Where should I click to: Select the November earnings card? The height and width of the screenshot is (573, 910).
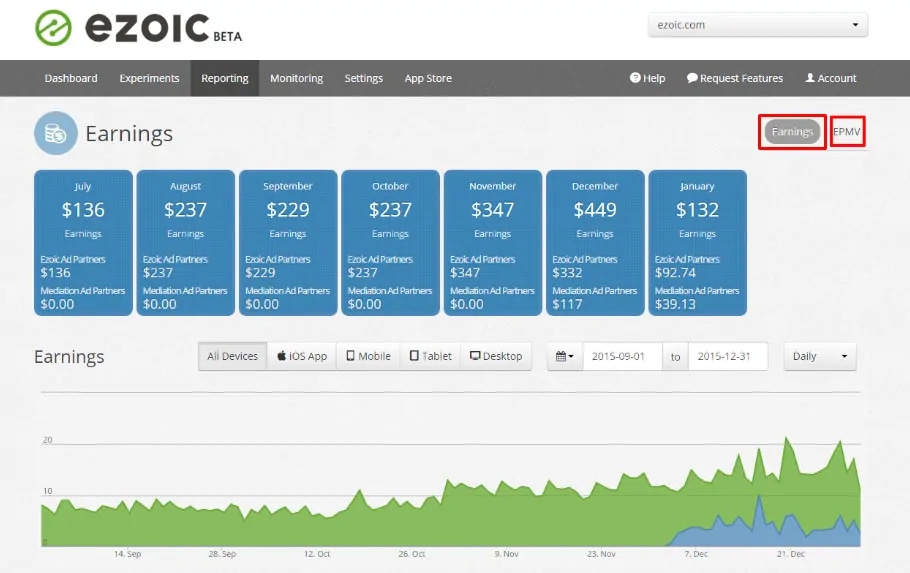click(493, 243)
